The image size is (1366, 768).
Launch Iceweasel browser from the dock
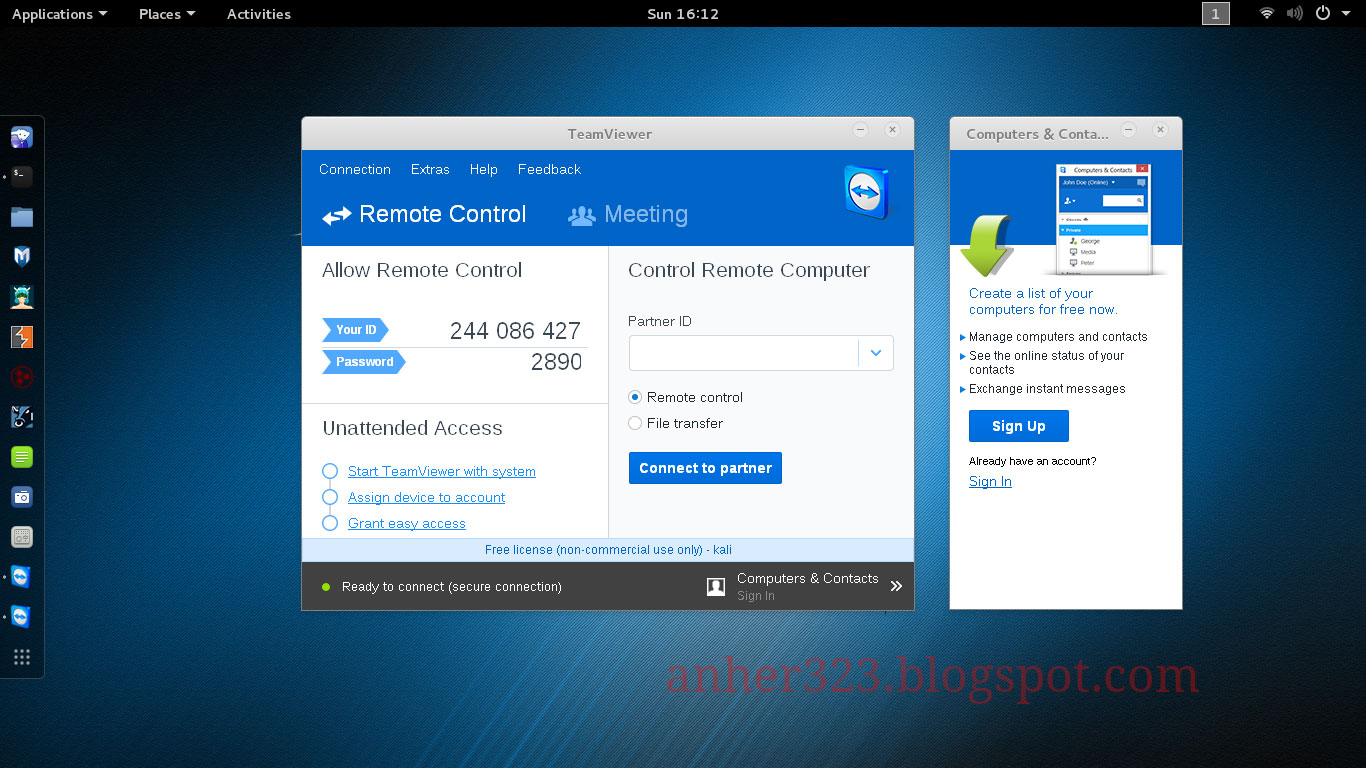22,137
